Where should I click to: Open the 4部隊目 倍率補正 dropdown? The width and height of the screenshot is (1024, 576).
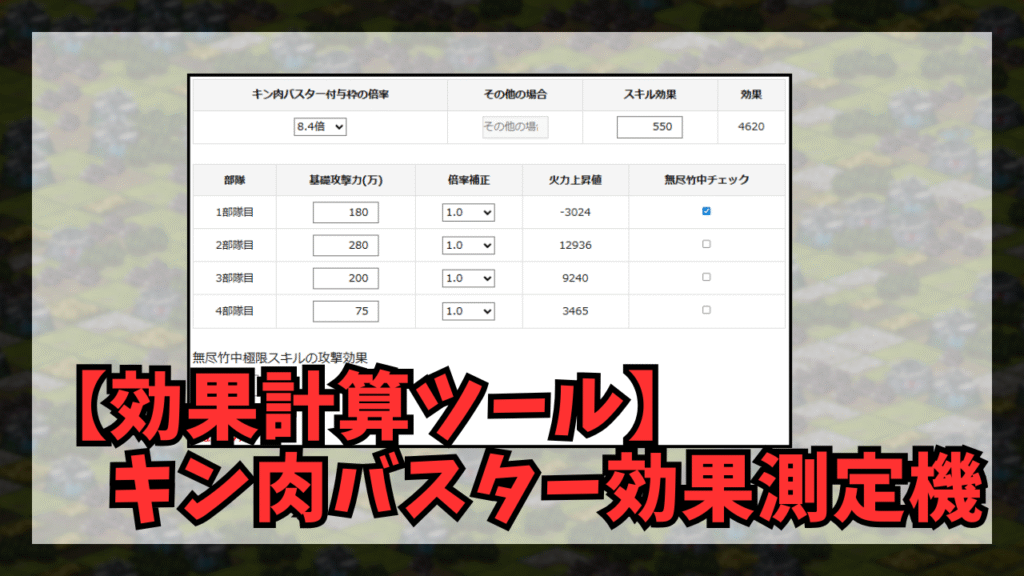click(x=468, y=311)
